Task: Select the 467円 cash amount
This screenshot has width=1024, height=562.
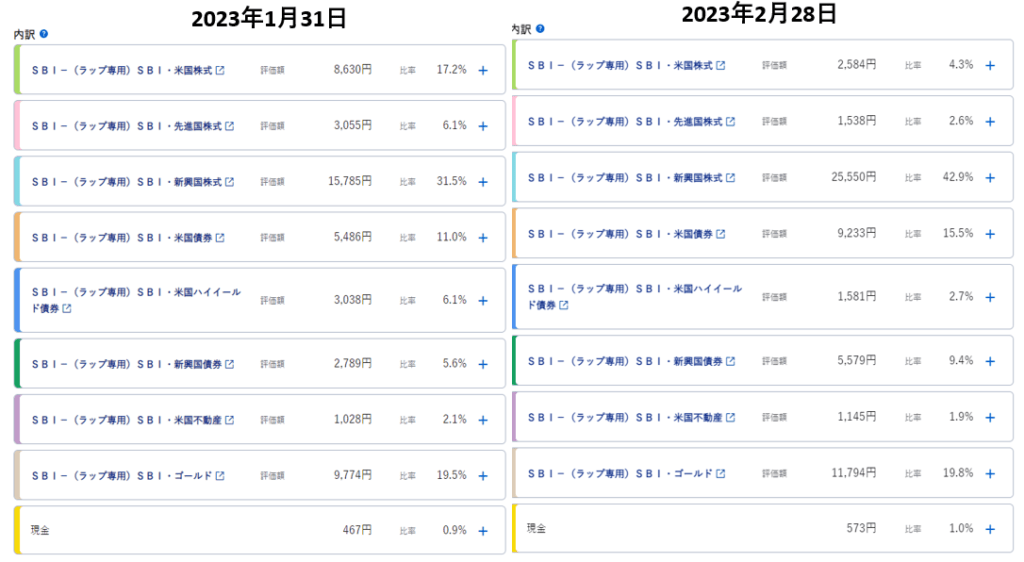Action: pos(357,530)
